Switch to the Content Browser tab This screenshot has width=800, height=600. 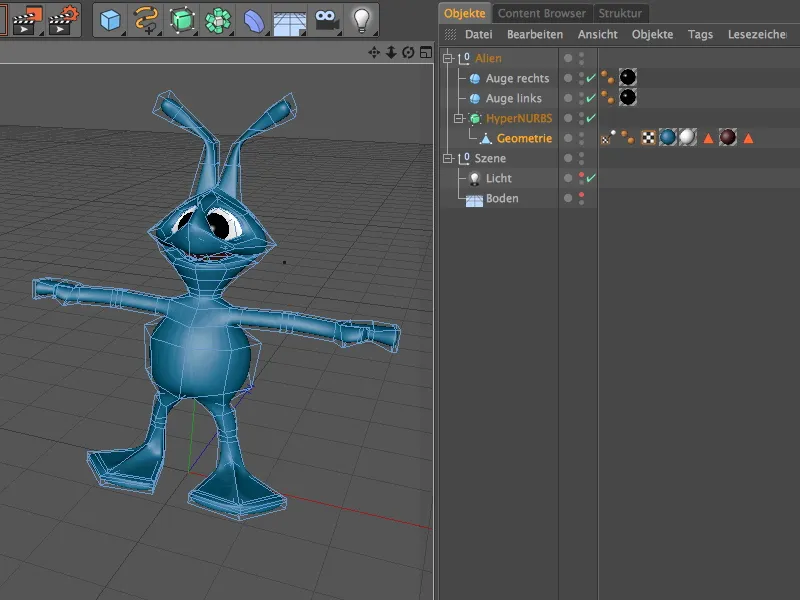tap(542, 13)
